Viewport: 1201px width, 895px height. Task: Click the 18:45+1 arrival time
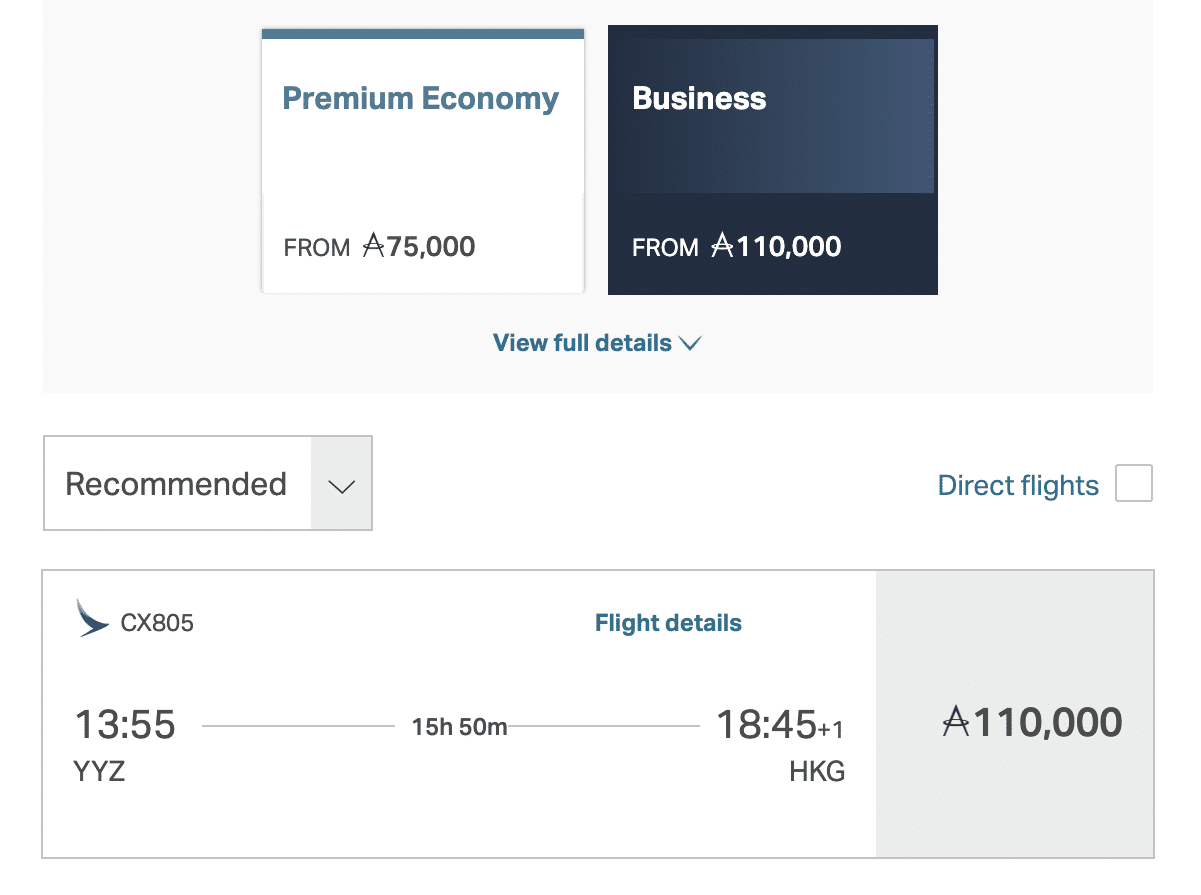click(x=779, y=724)
